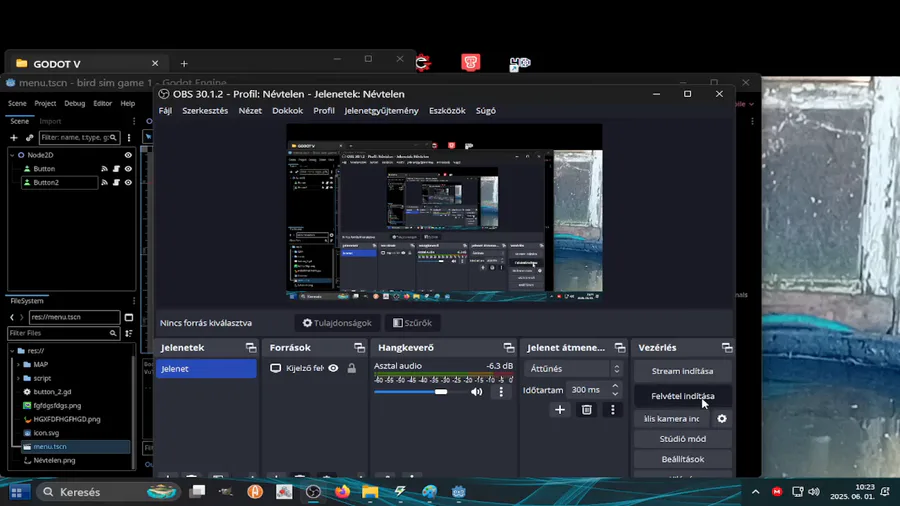This screenshot has width=900, height=506.
Task: Expand the script folder
Action: tap(18, 378)
